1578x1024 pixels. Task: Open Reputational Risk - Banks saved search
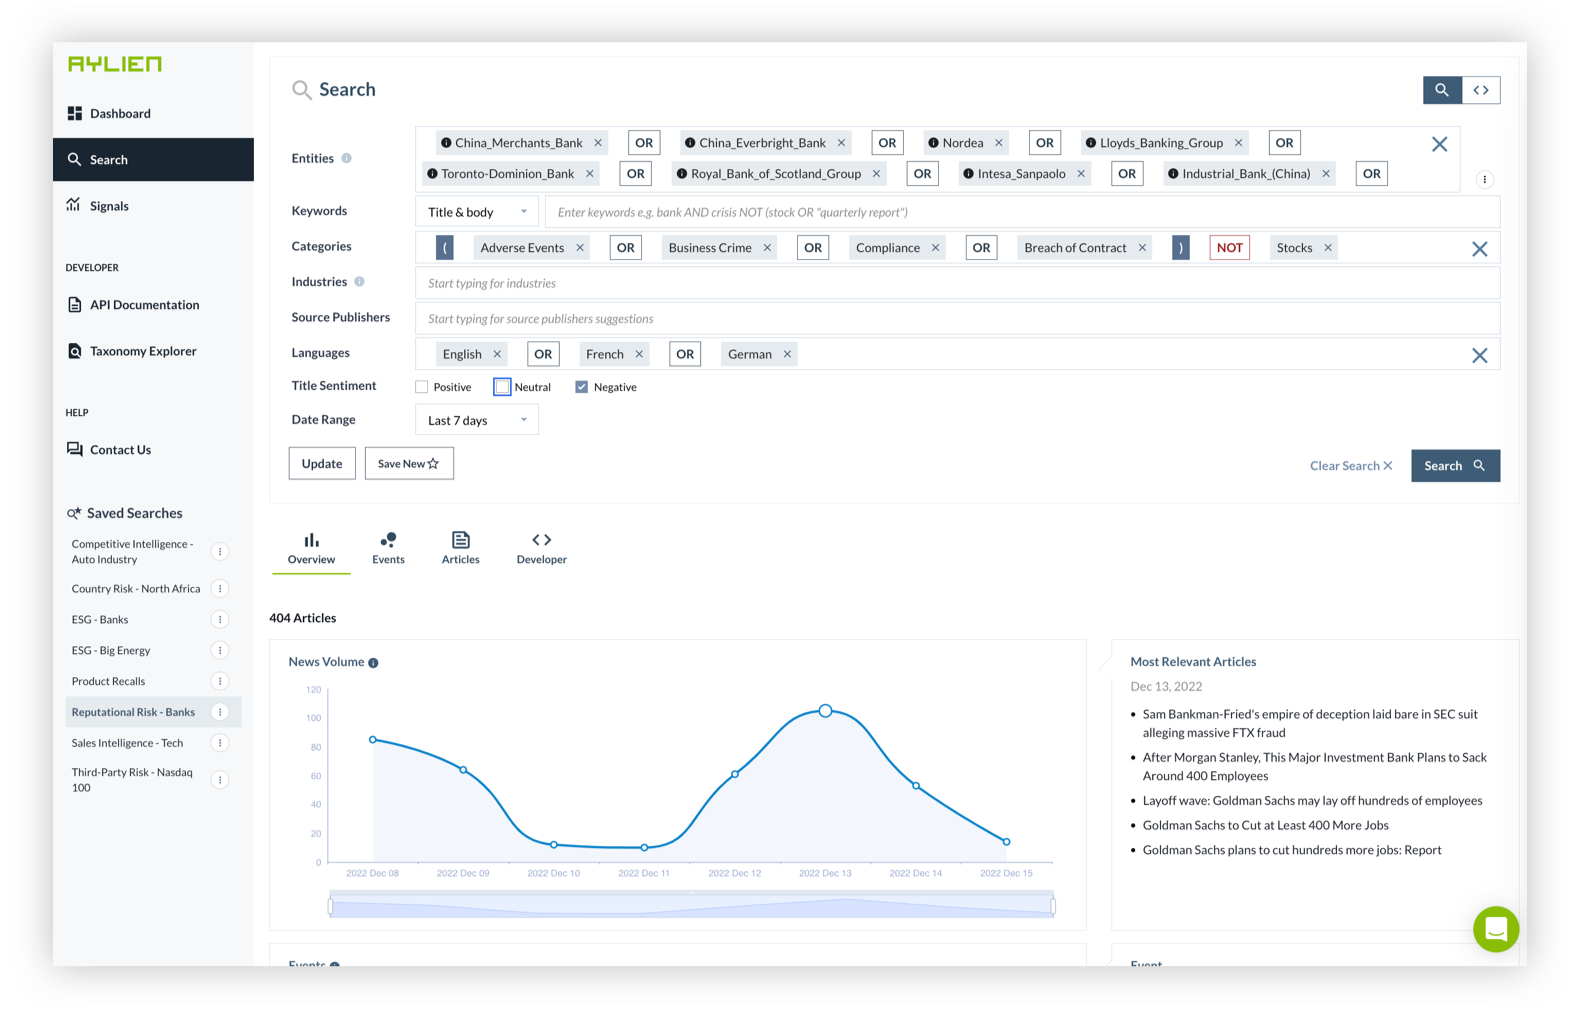(x=133, y=712)
